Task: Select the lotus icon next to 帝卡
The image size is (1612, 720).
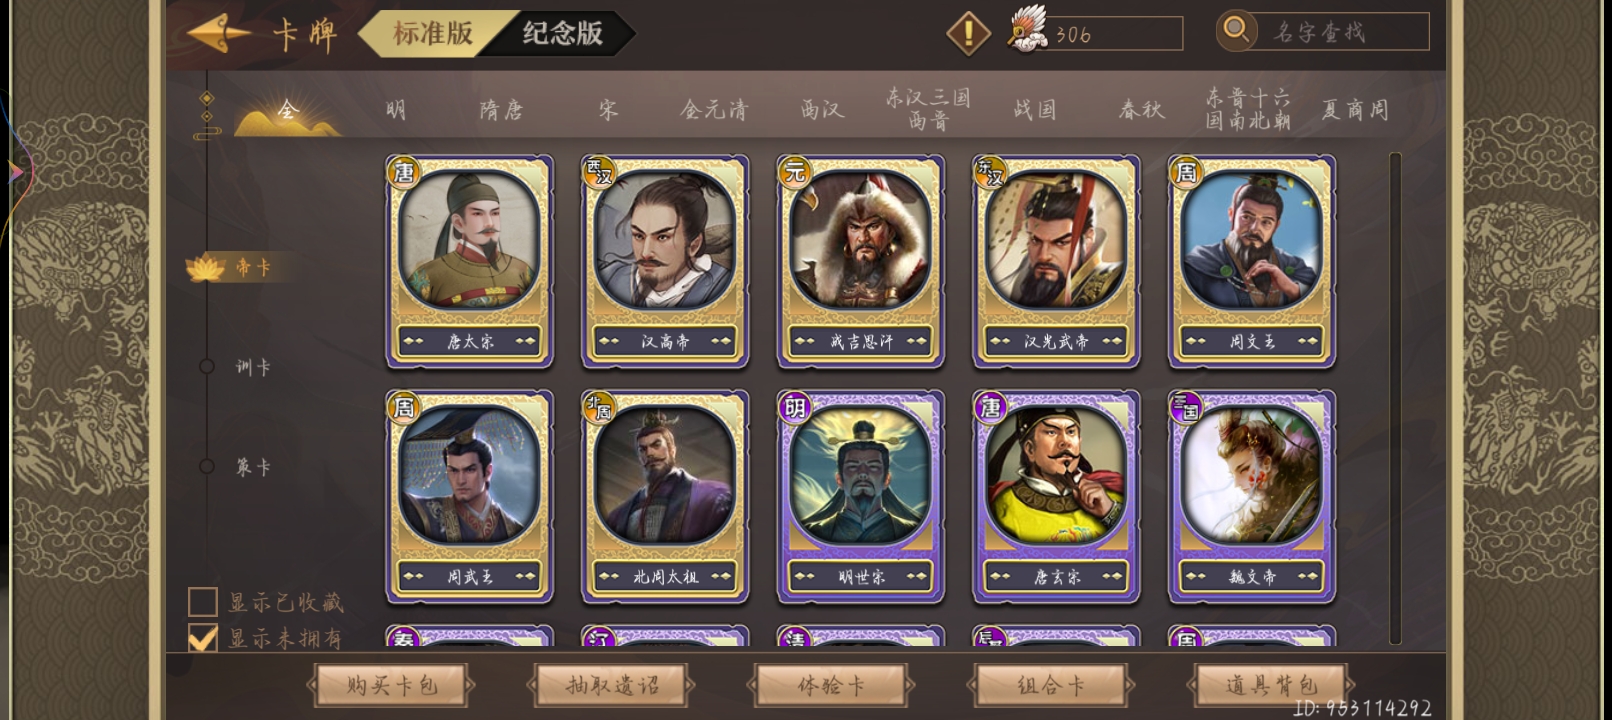Action: pyautogui.click(x=205, y=268)
